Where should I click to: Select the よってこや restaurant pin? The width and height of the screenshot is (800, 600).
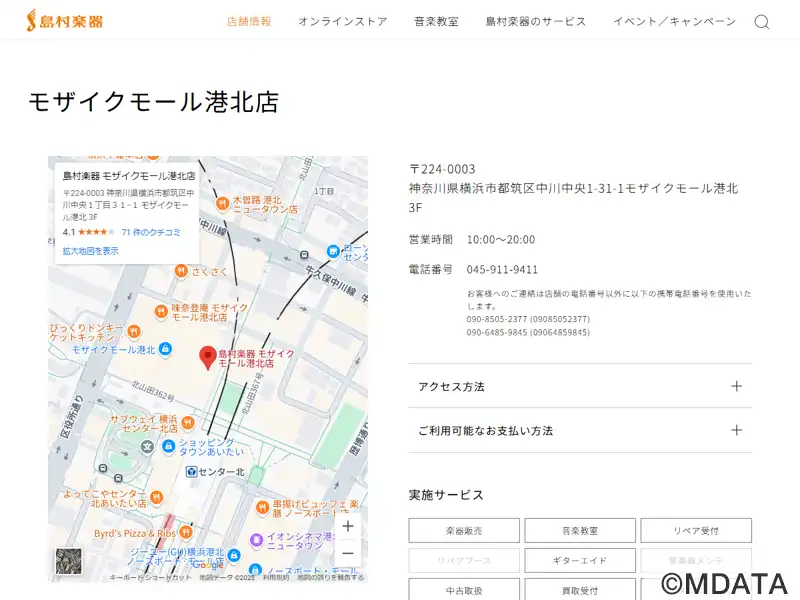pyautogui.click(x=157, y=497)
